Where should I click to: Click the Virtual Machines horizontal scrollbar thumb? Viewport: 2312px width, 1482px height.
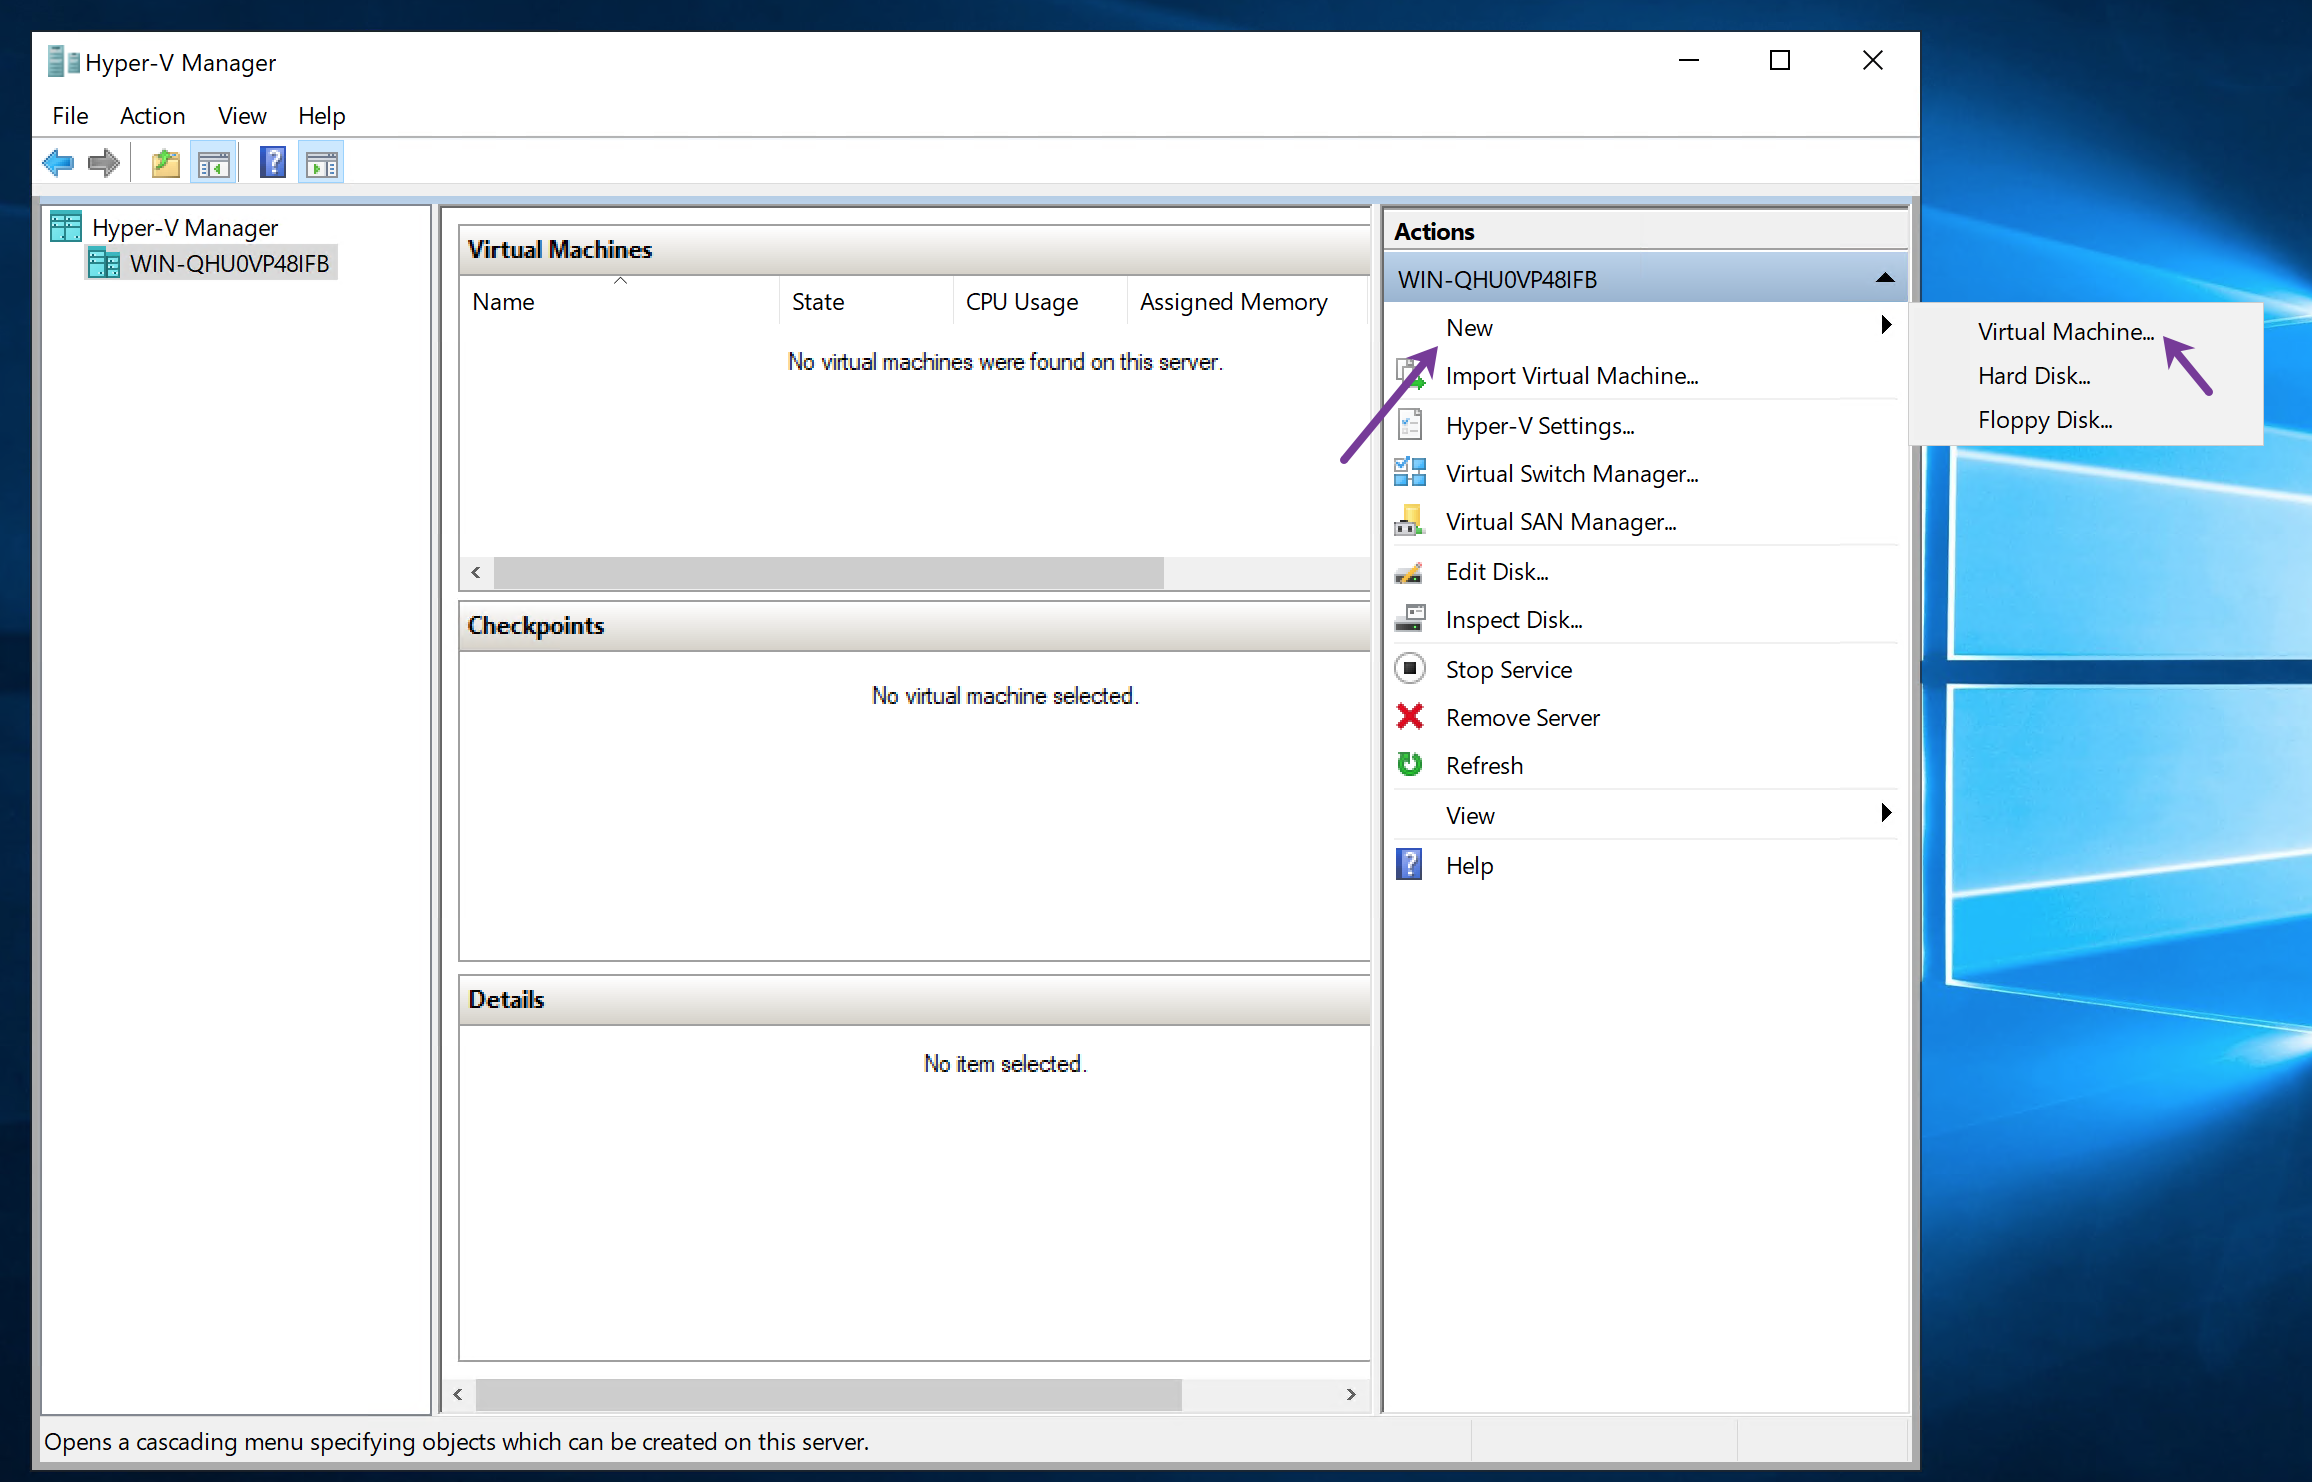828,573
